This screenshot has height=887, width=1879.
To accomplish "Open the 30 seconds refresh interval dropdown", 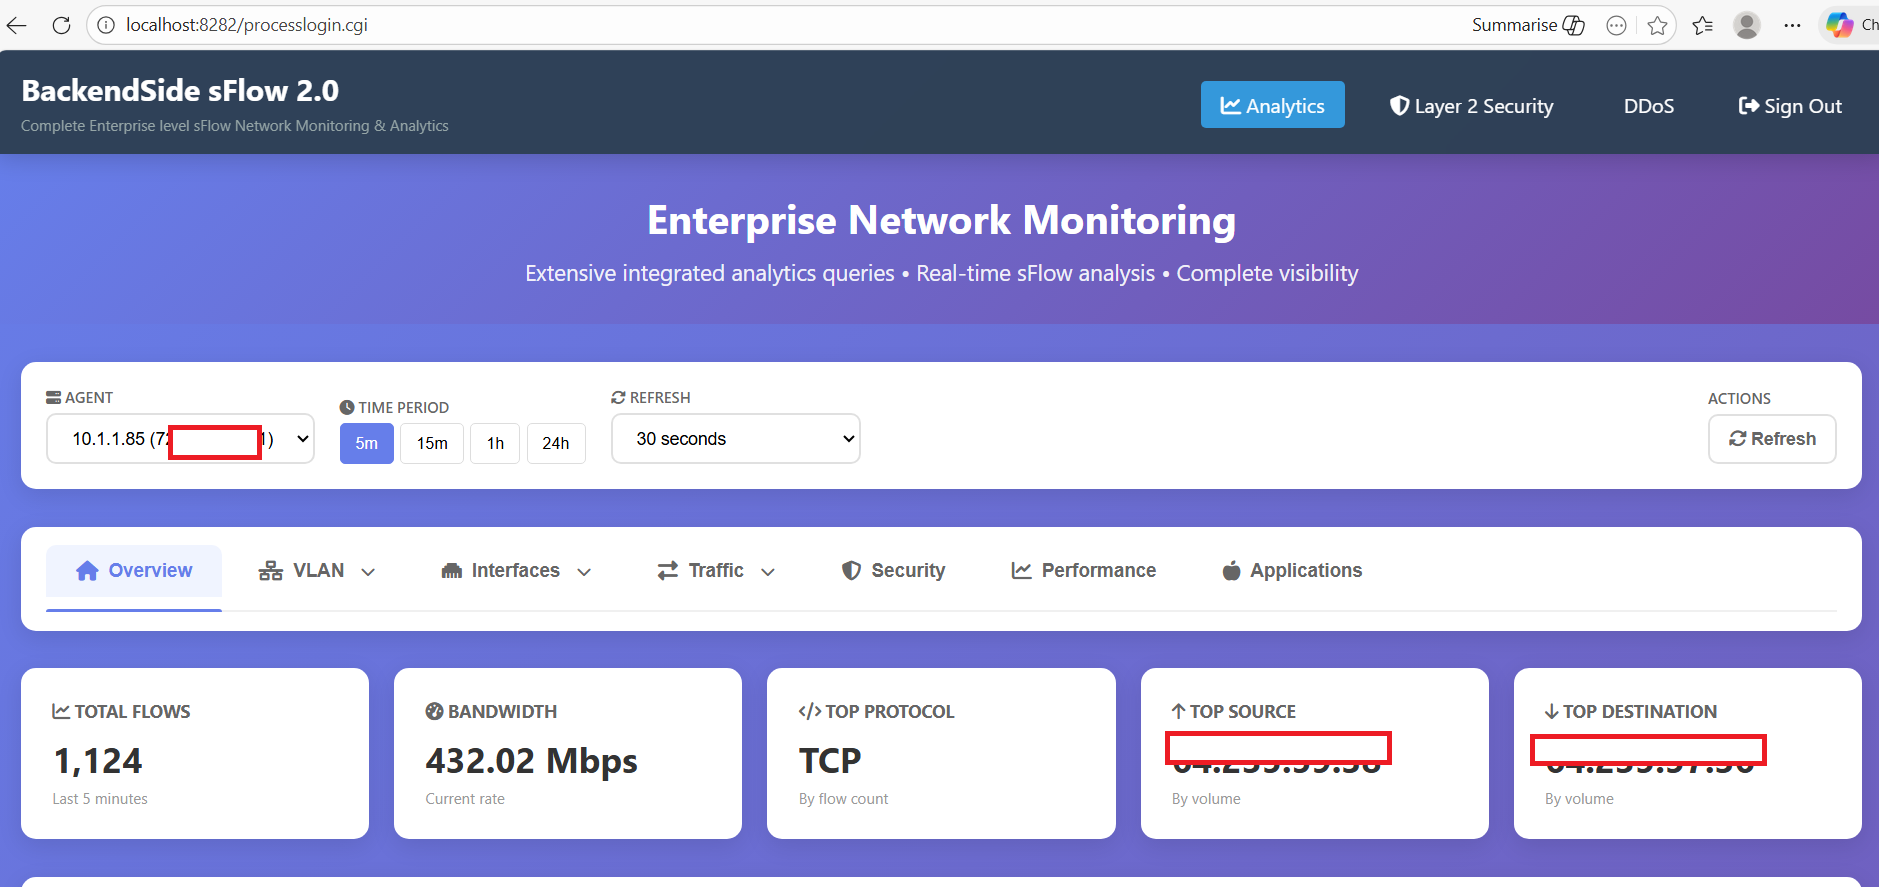I will coord(736,439).
